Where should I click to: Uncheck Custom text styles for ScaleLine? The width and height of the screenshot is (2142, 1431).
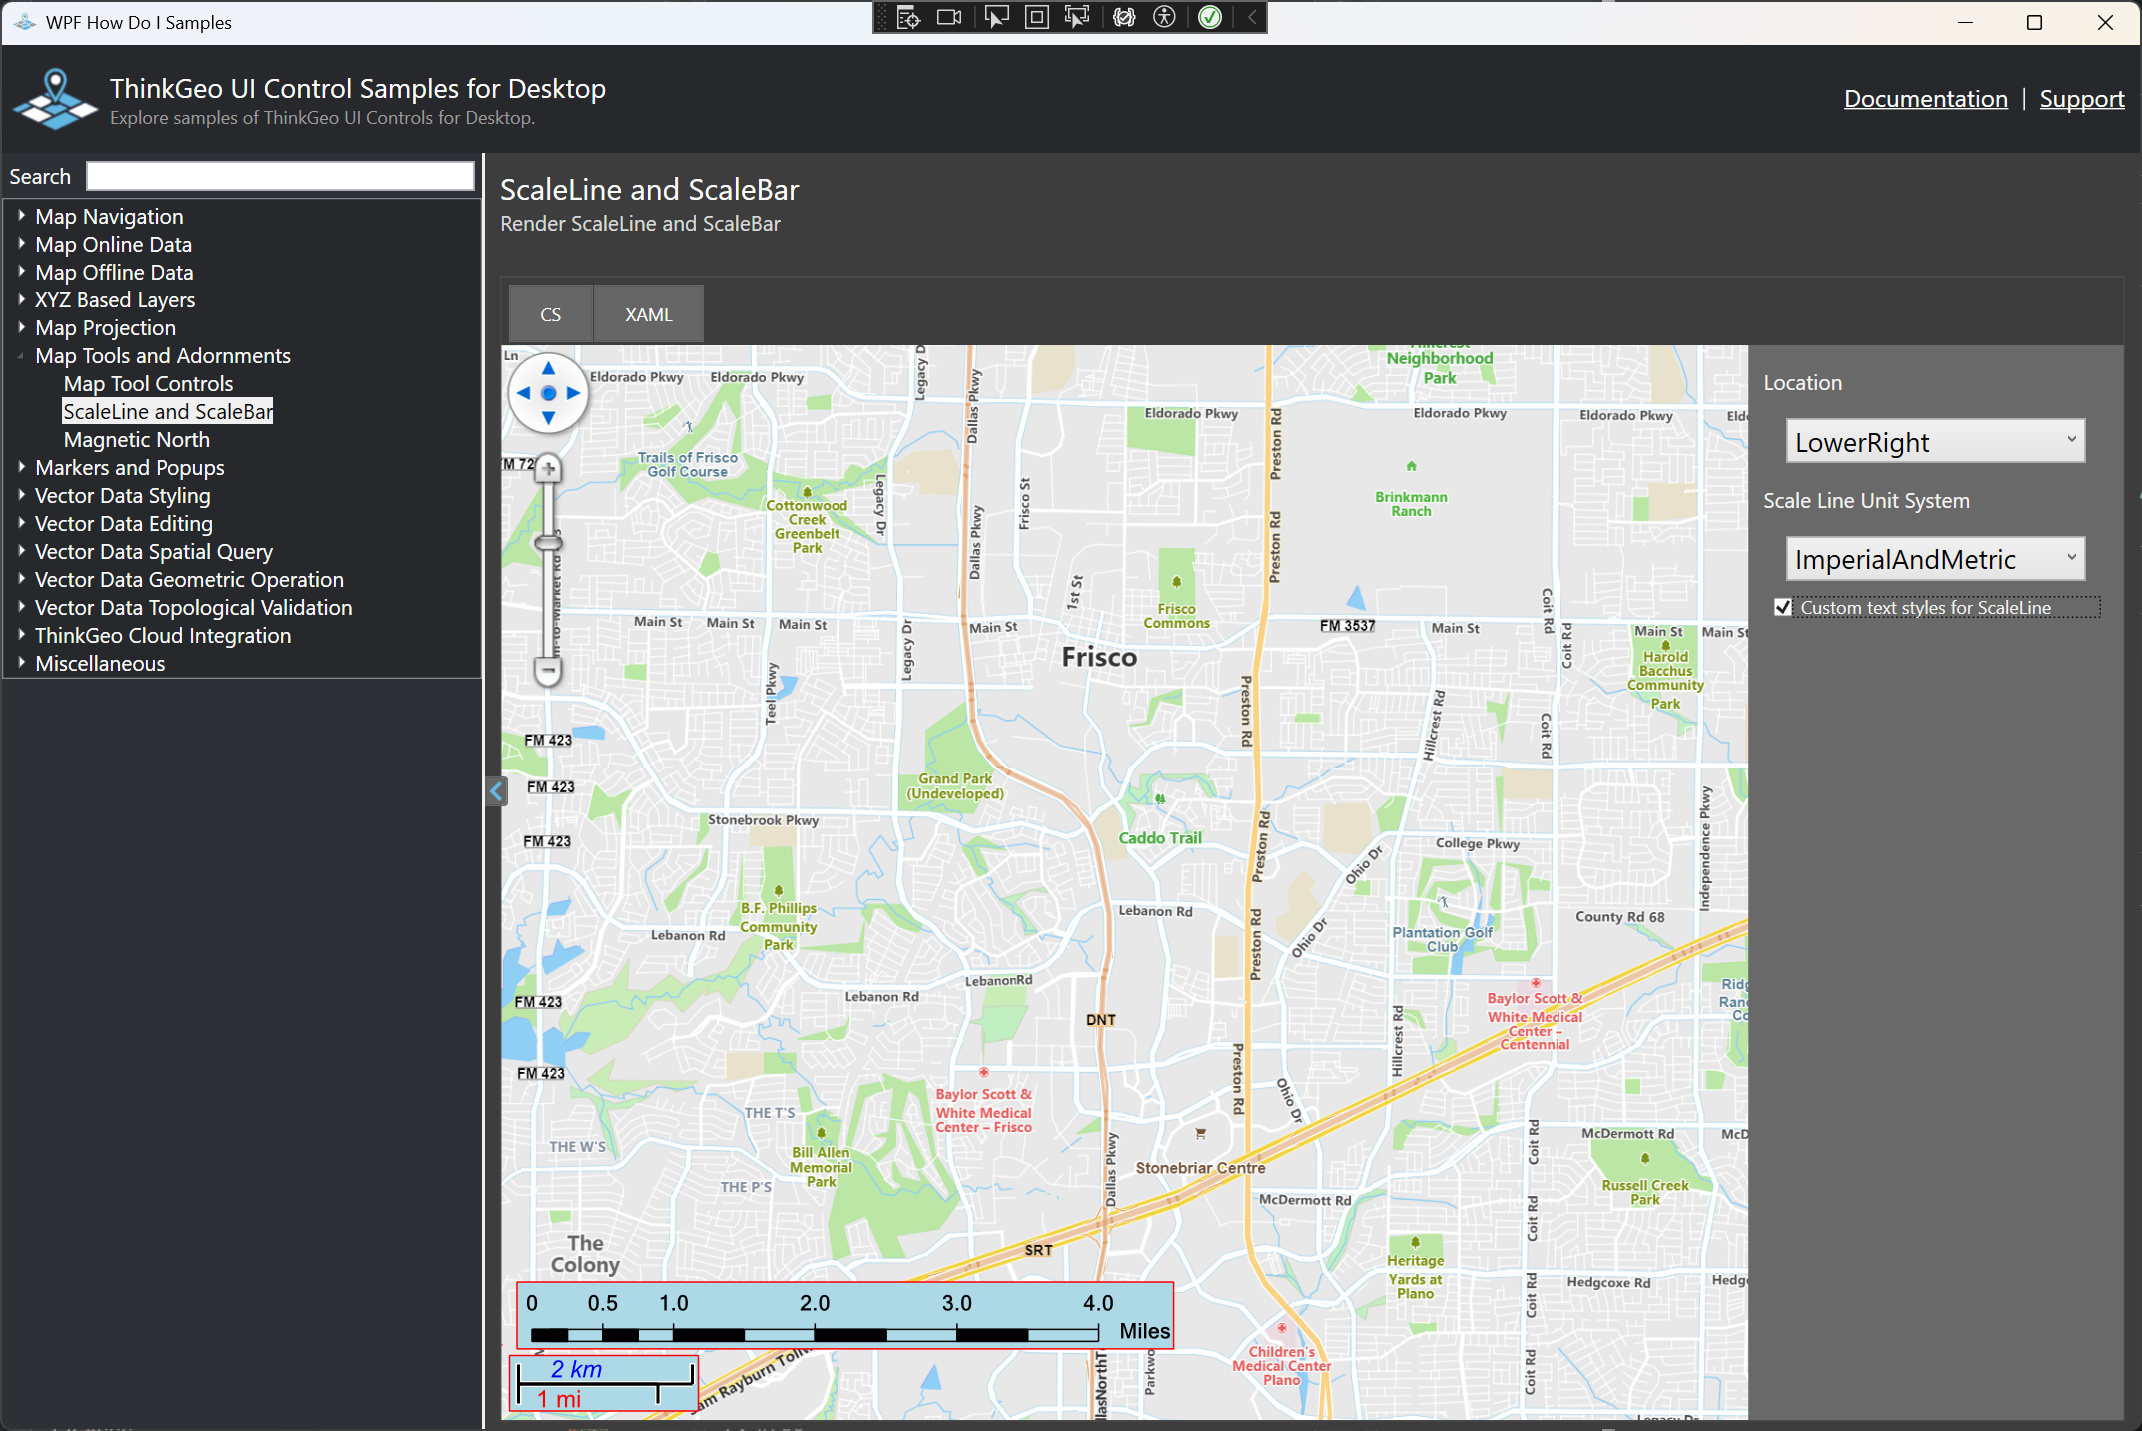[1783, 607]
